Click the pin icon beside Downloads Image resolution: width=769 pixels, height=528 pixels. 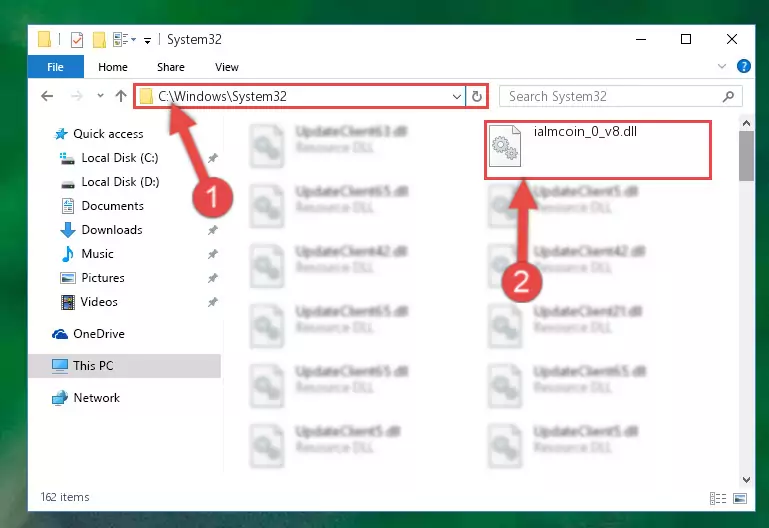click(212, 230)
